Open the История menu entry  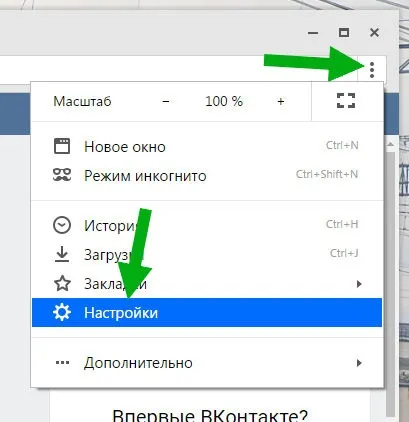coord(207,225)
